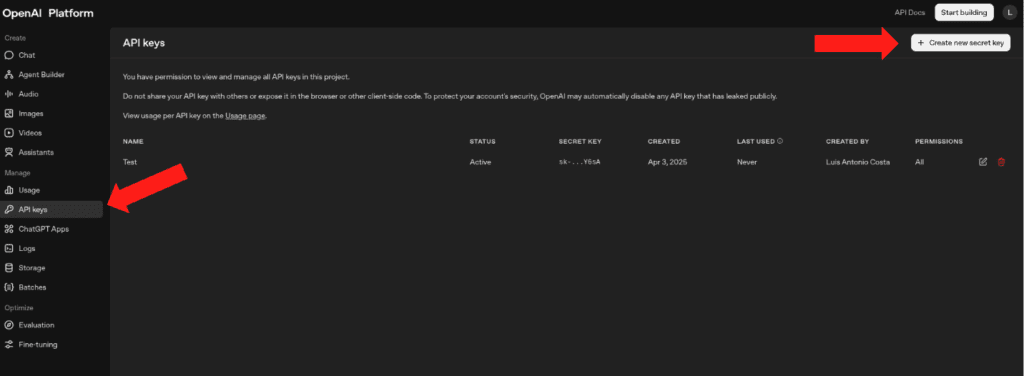1024x376 pixels.
Task: Click the PERMISSIONS column header
Action: tap(938, 141)
